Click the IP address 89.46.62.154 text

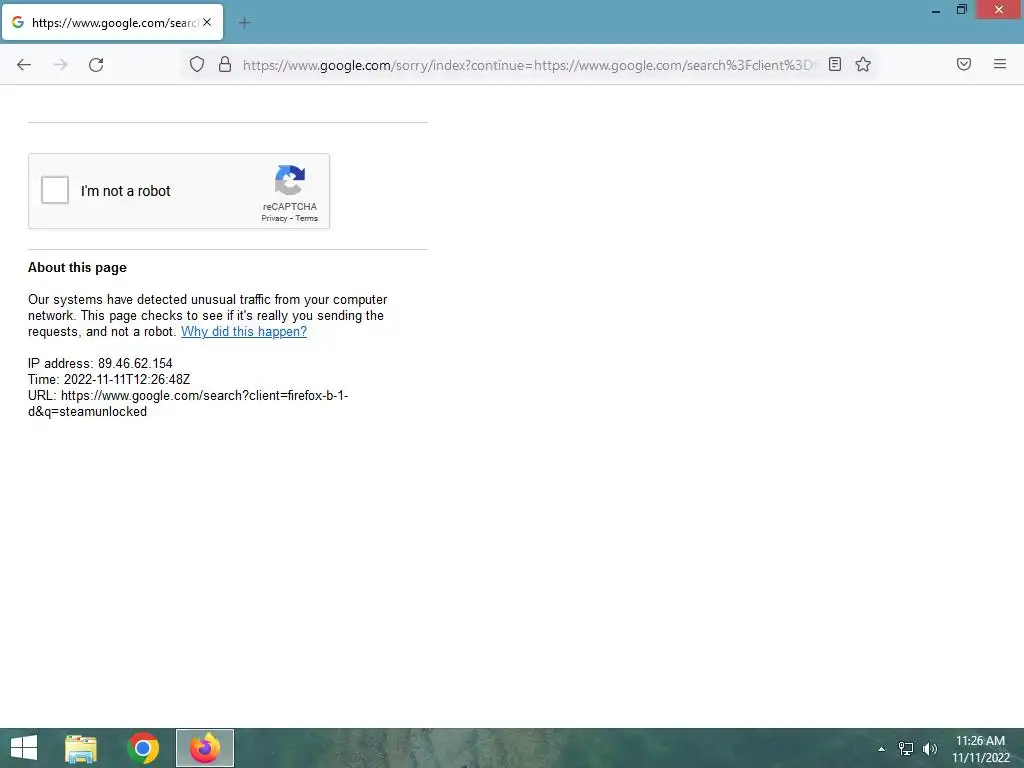point(100,363)
